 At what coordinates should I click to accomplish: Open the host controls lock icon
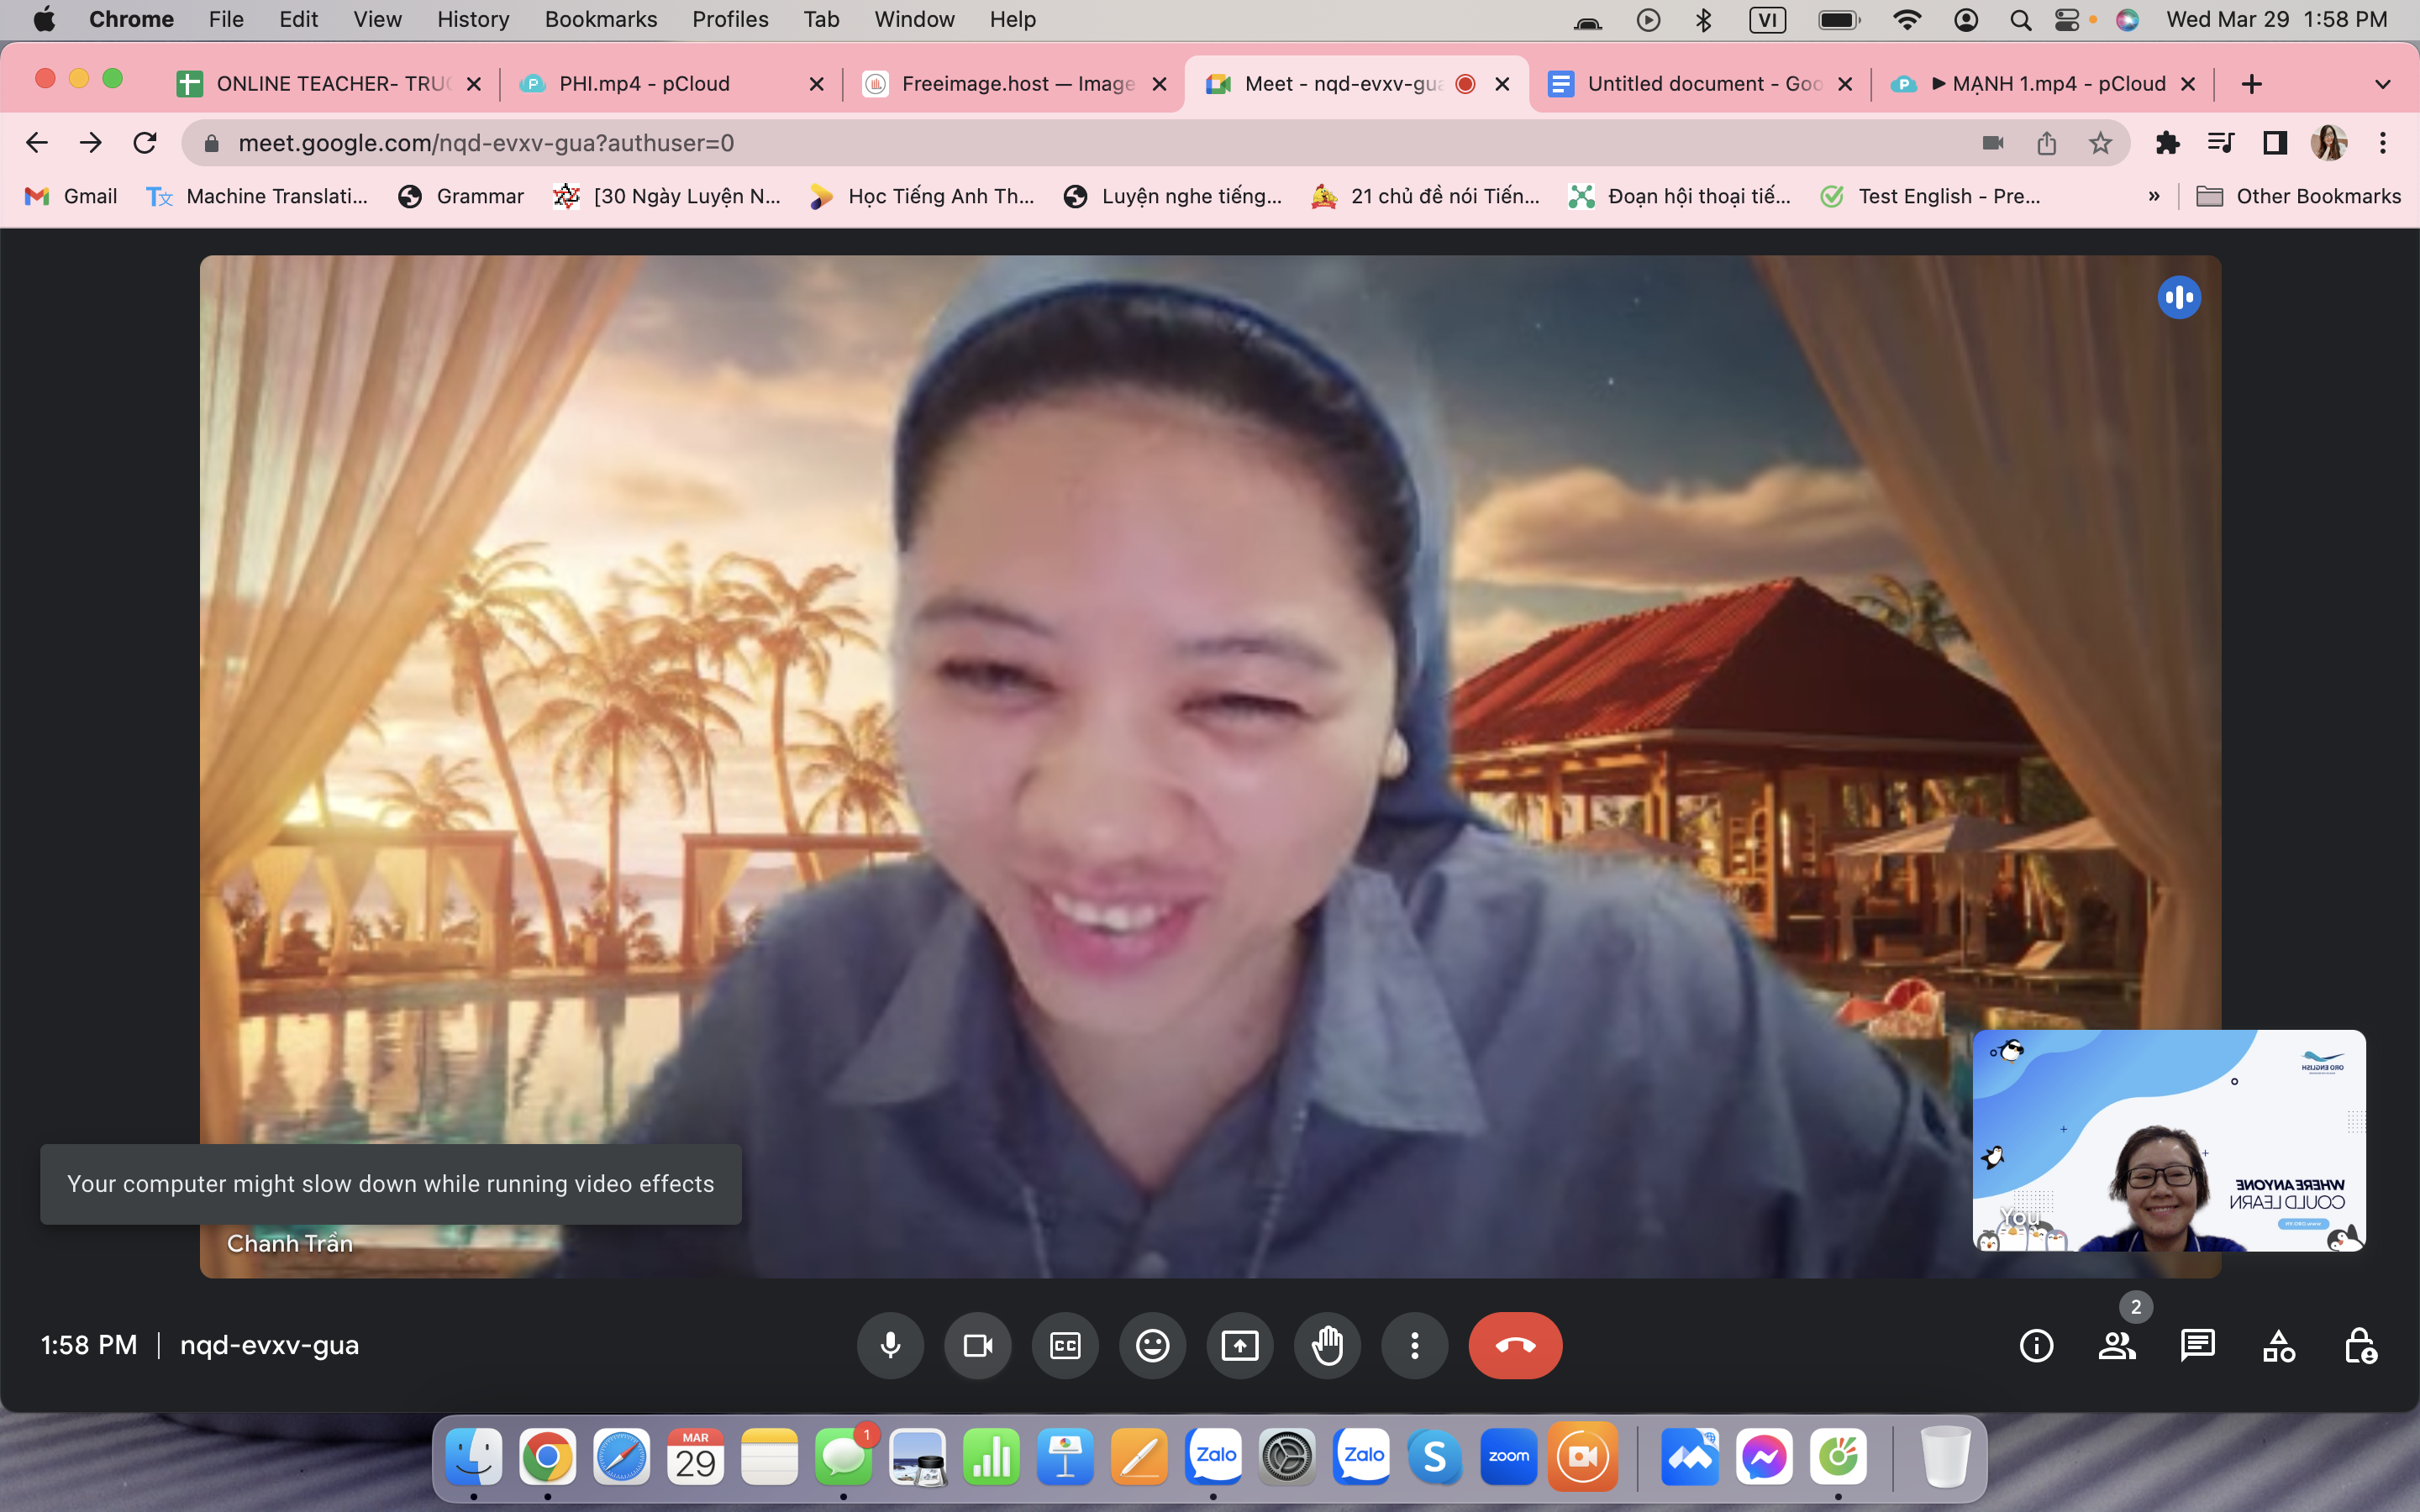pyautogui.click(x=2360, y=1345)
